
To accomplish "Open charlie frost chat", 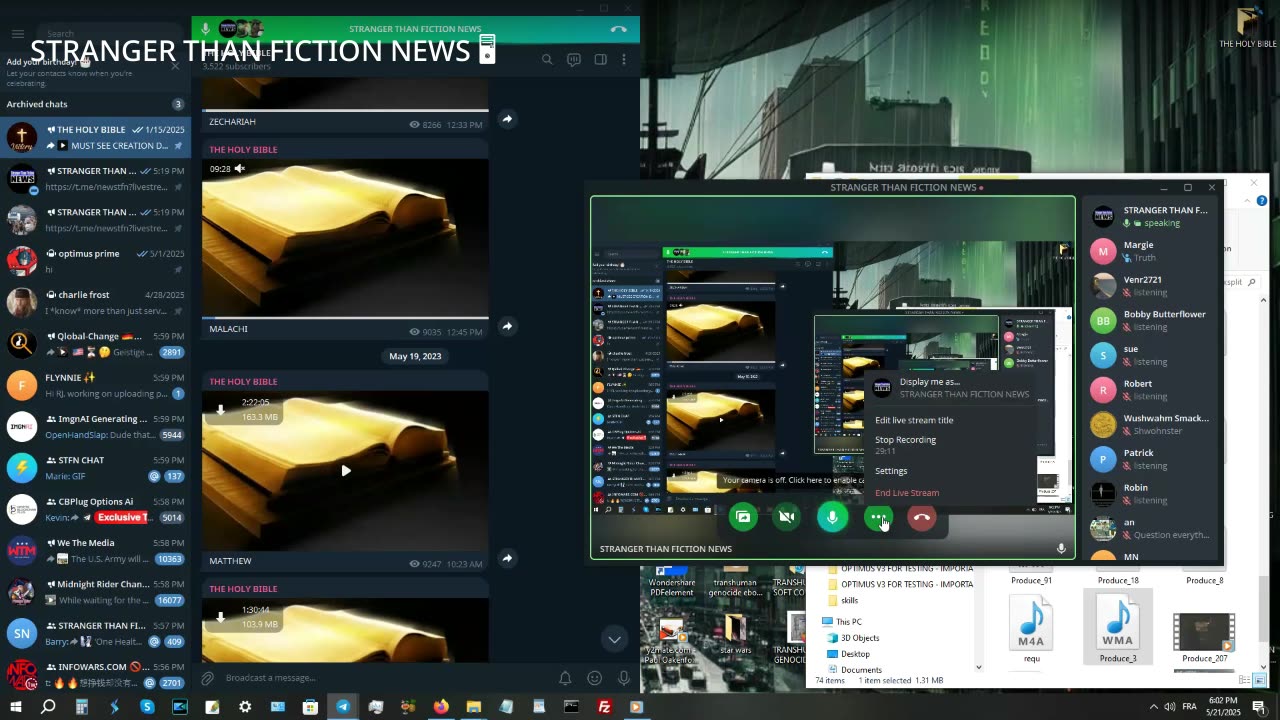I will (95, 302).
